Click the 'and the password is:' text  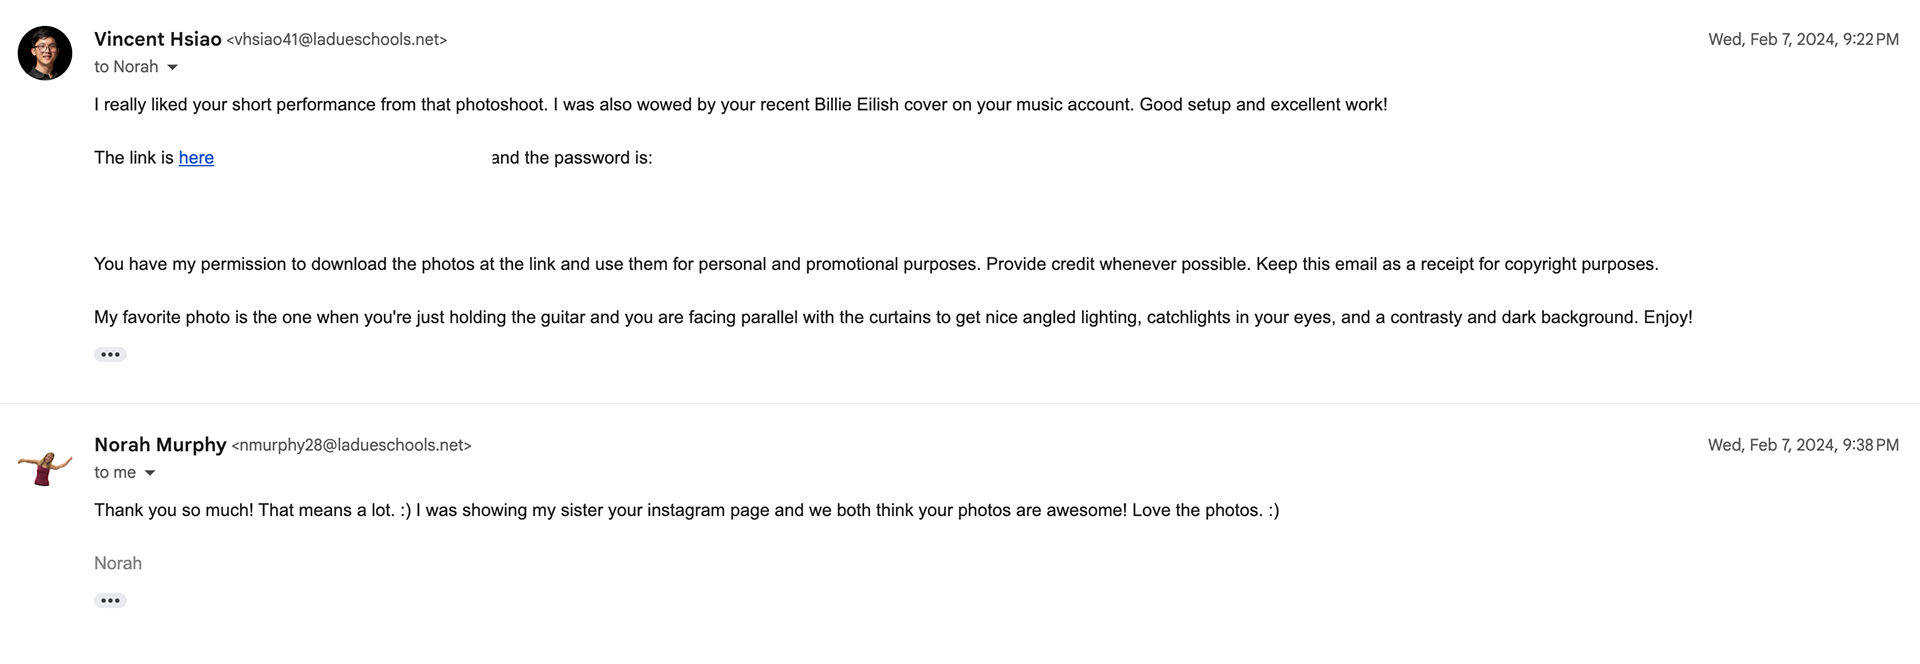click(x=572, y=158)
